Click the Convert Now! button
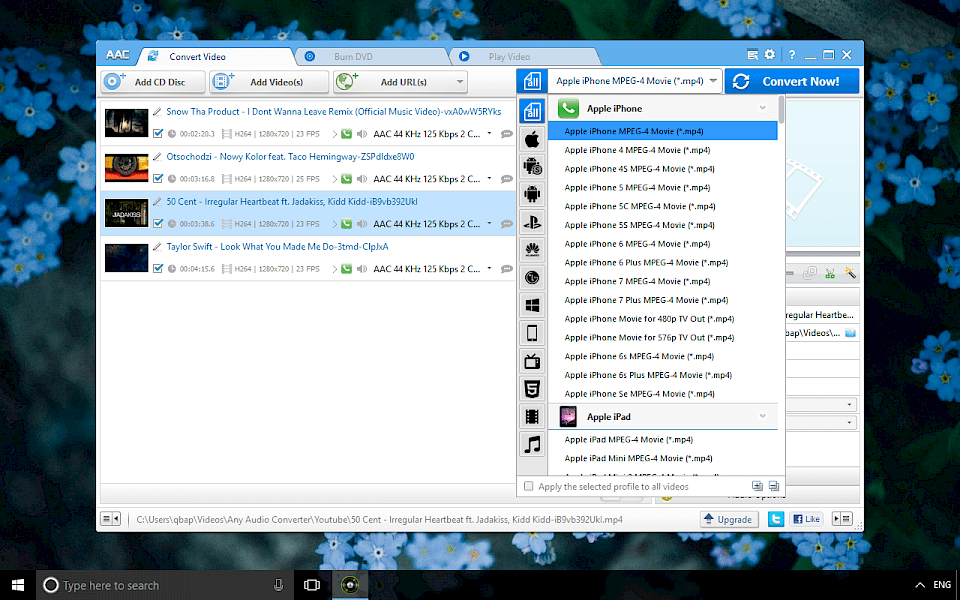This screenshot has width=960, height=600. [x=792, y=81]
